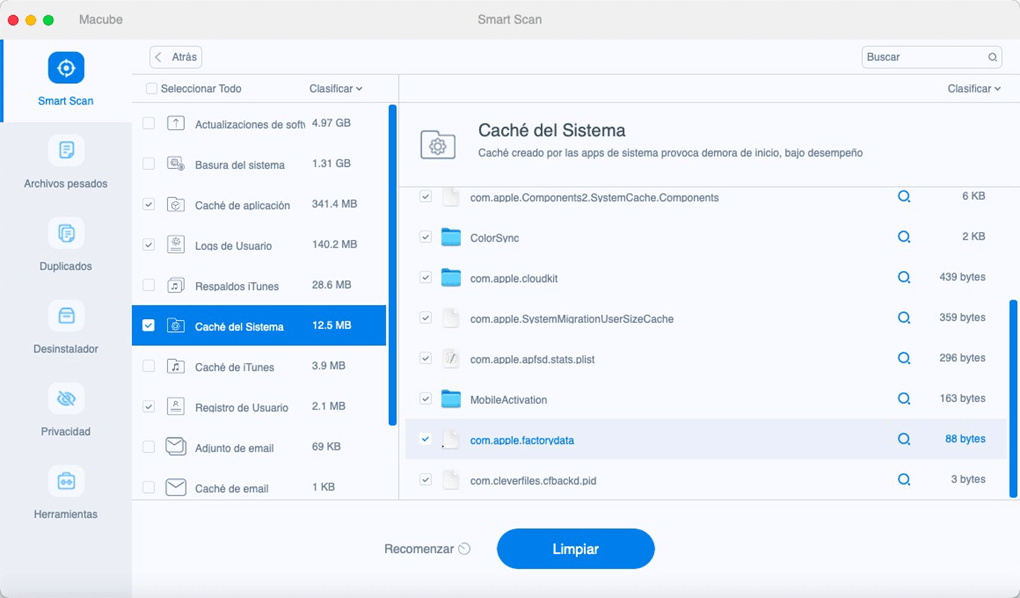Check Actualizaciones de software checkbox
The image size is (1020, 598).
tap(149, 123)
